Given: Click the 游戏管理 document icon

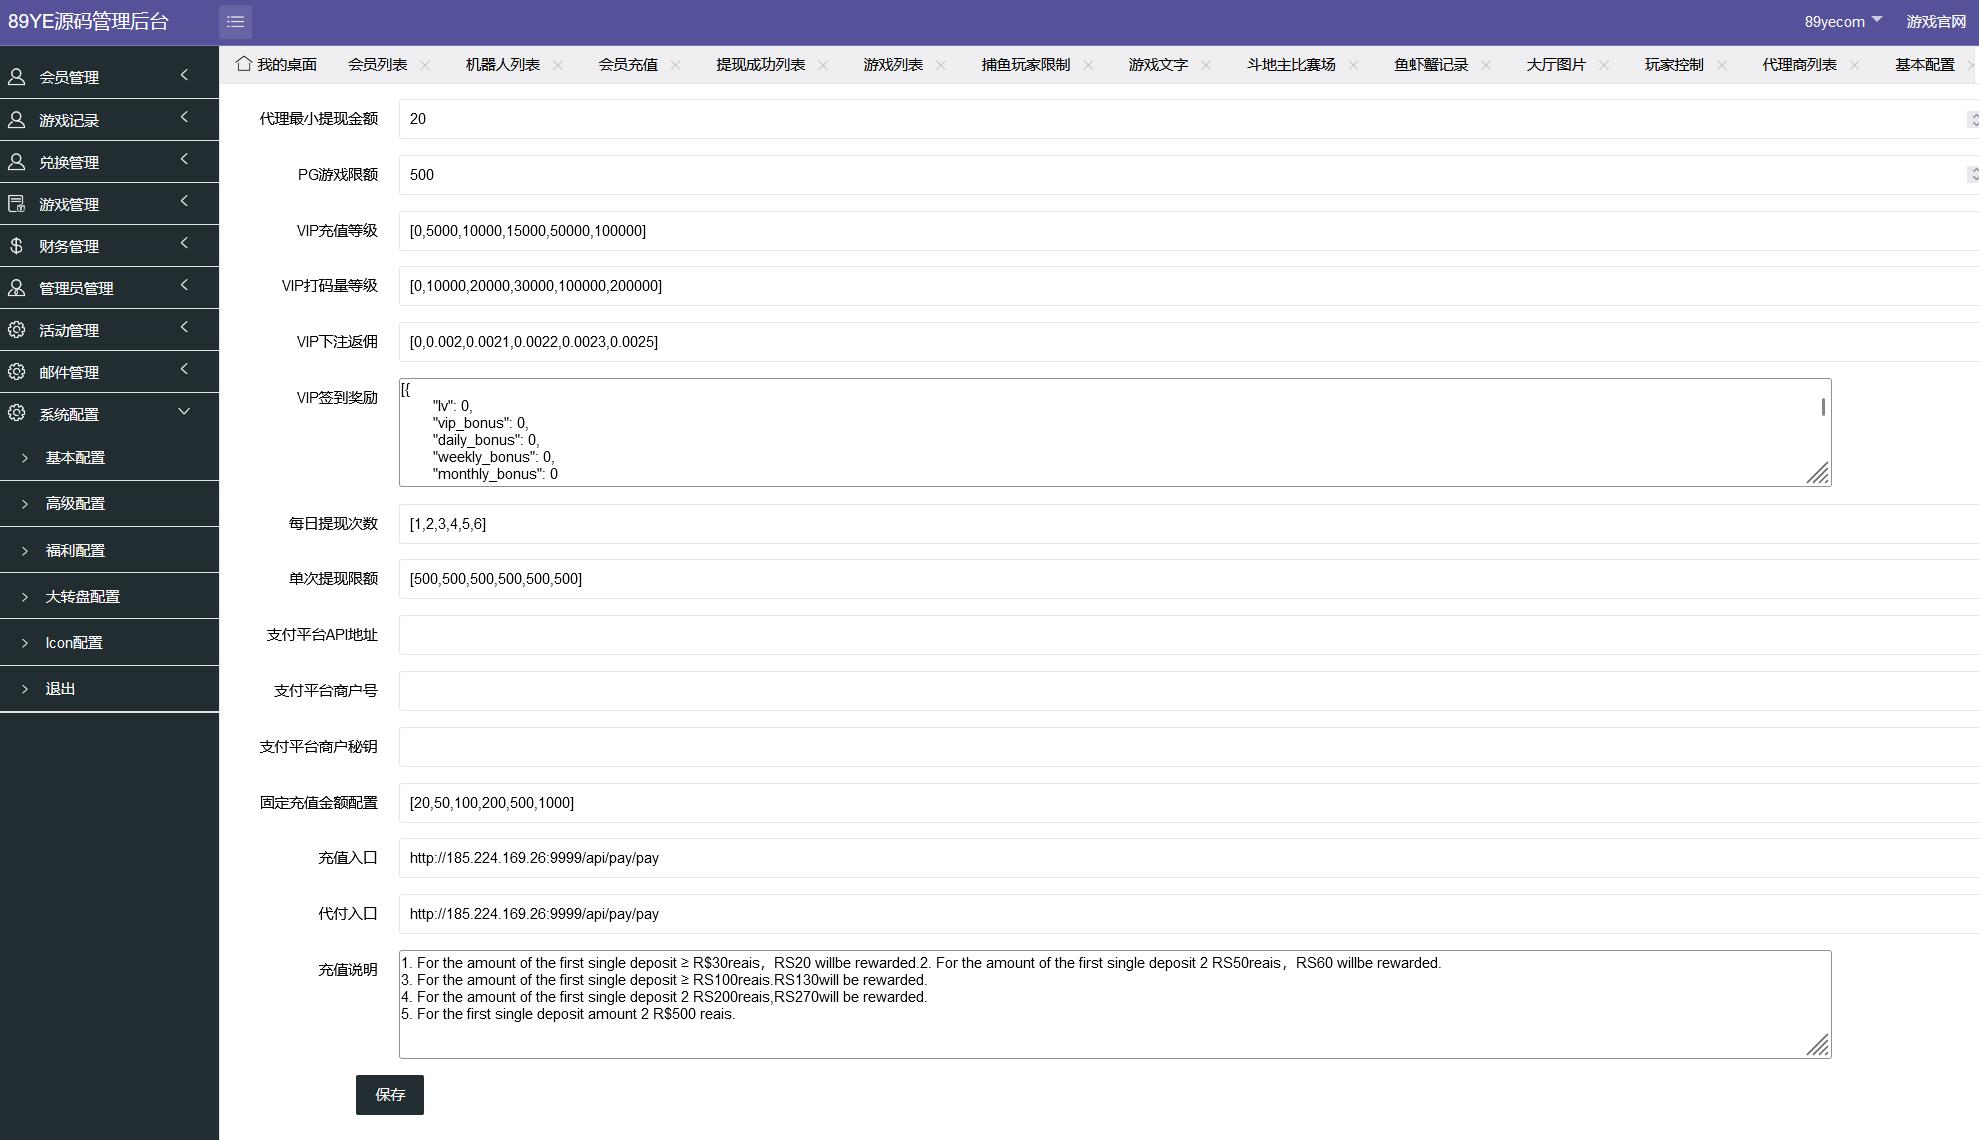Looking at the screenshot, I should (16, 204).
